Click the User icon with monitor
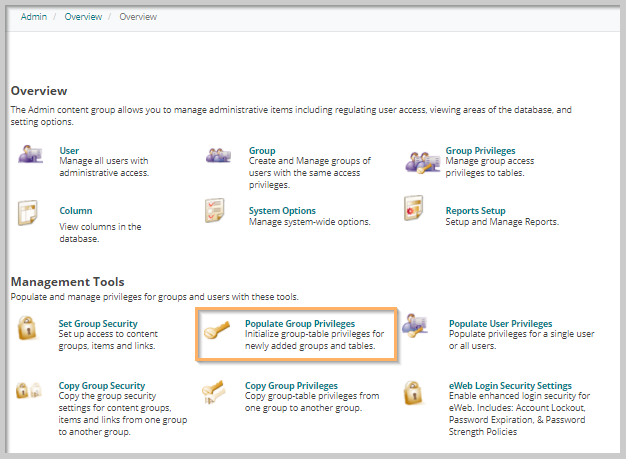Screen dimensions: 626x459 [30, 154]
